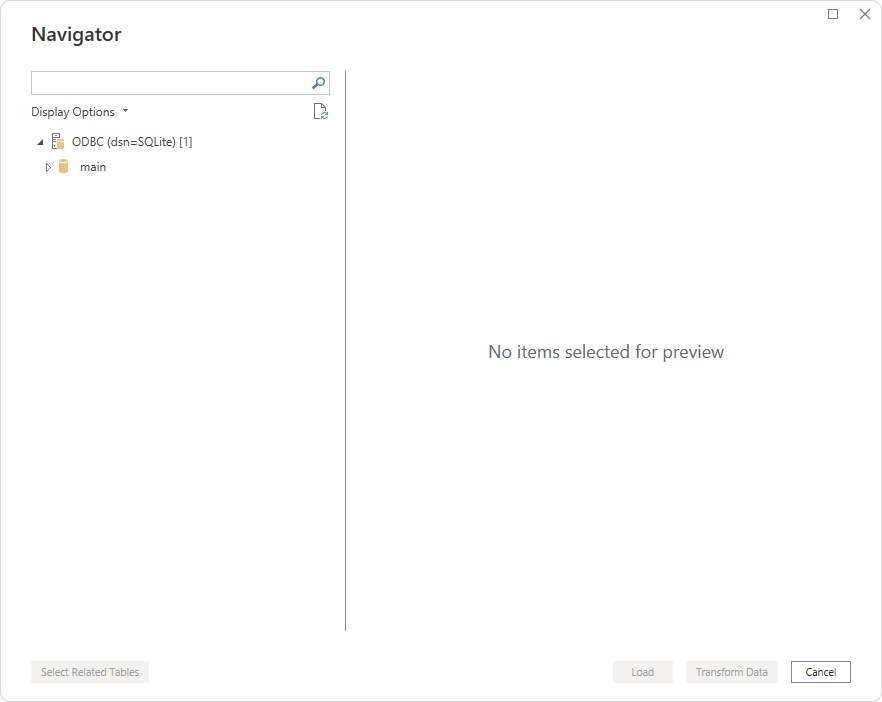Close the Navigator dialog with X
Image resolution: width=882 pixels, height=702 pixels.
click(865, 14)
